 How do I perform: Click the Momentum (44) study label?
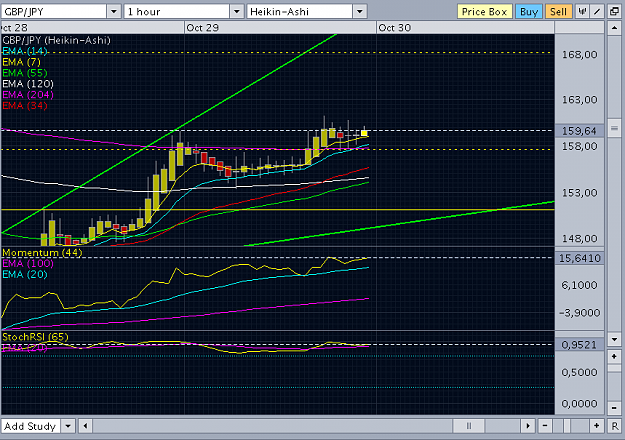[42, 253]
